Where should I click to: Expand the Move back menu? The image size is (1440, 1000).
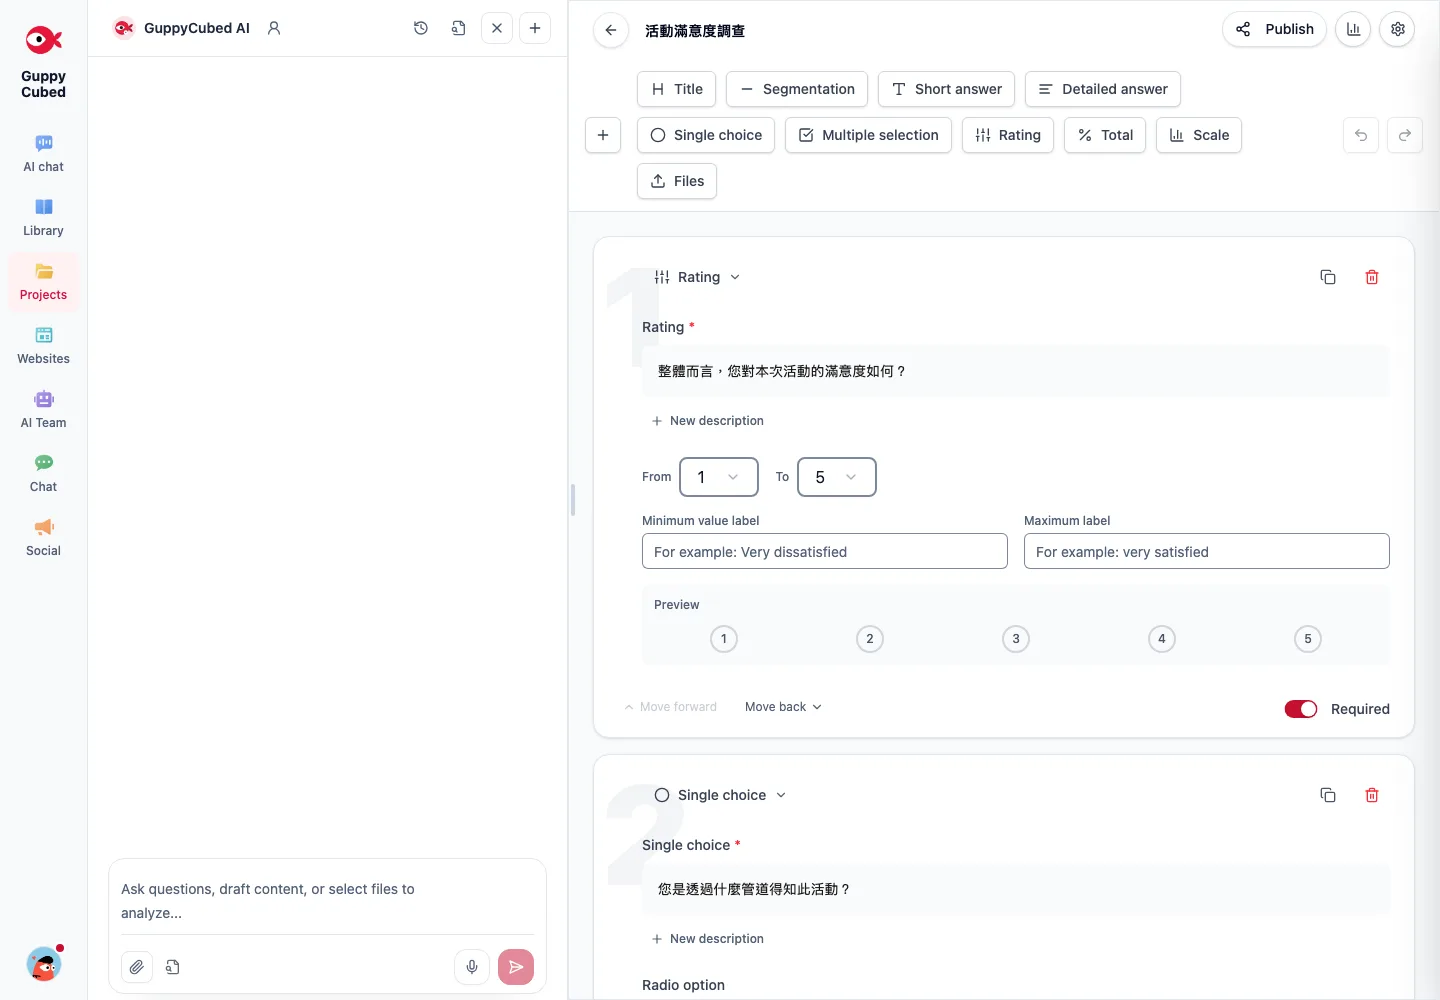click(783, 707)
